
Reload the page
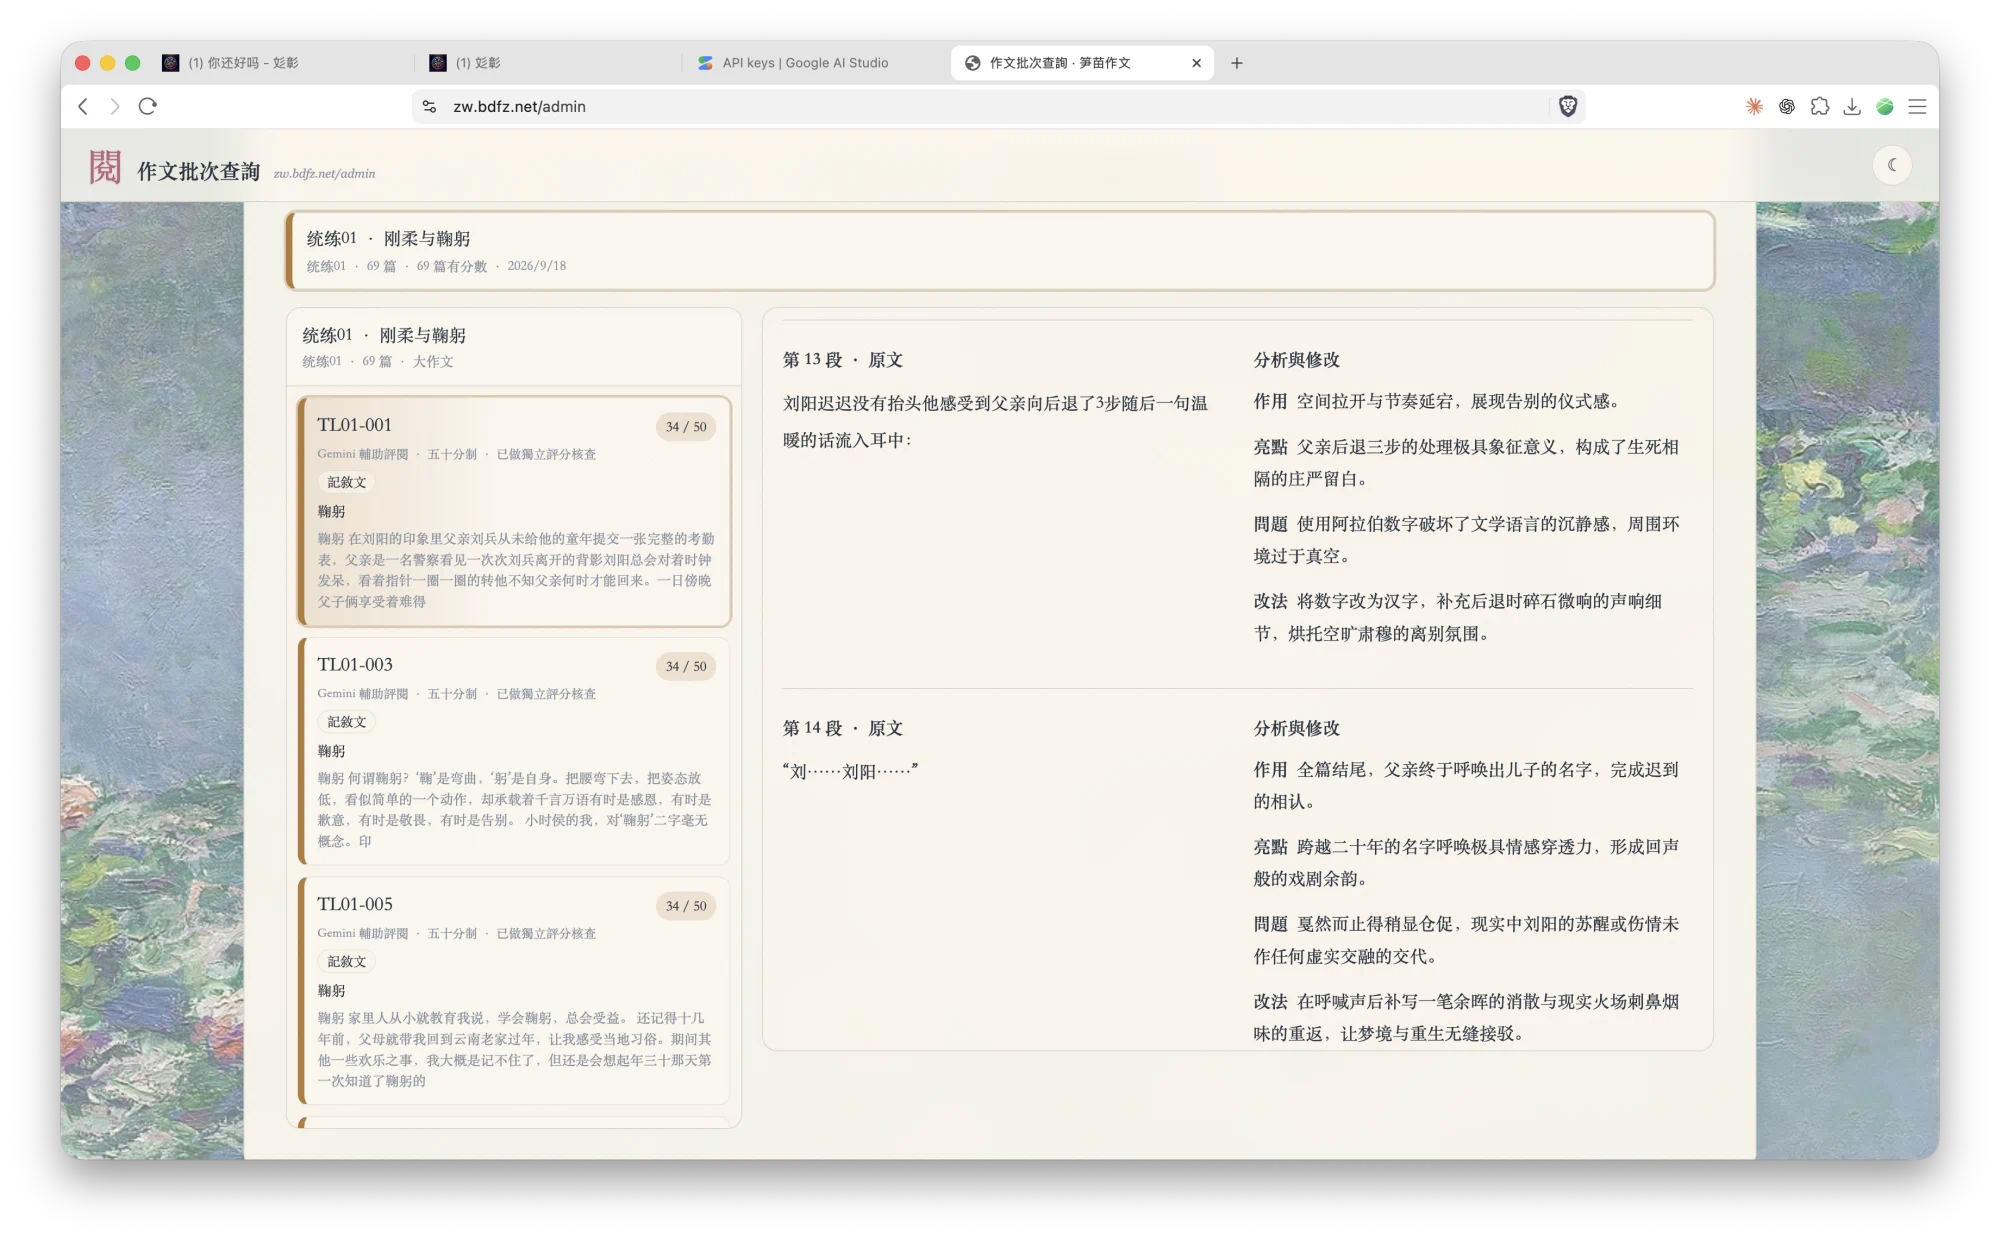coord(148,106)
